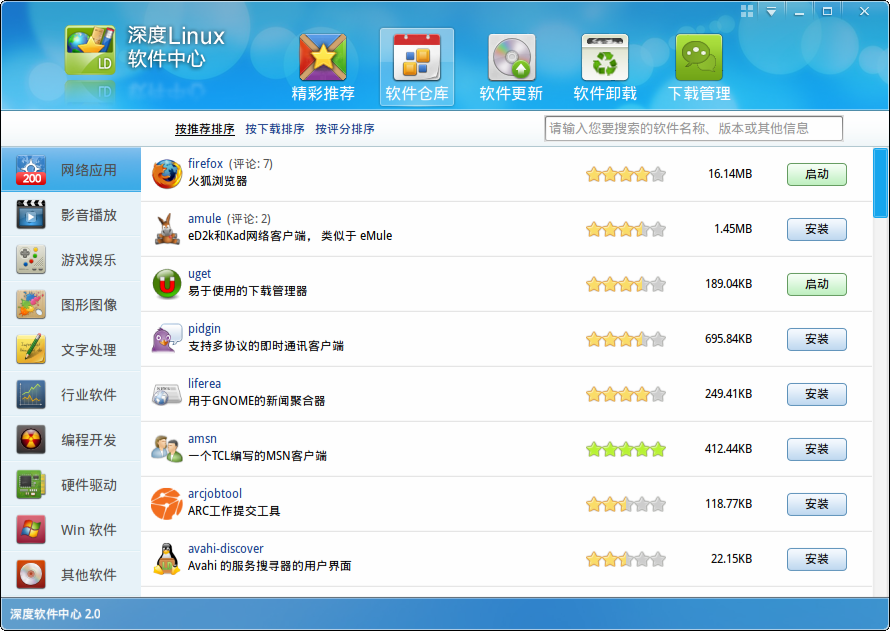The width and height of the screenshot is (890, 631).
Task: Open the amule name link
Action: click(x=204, y=218)
